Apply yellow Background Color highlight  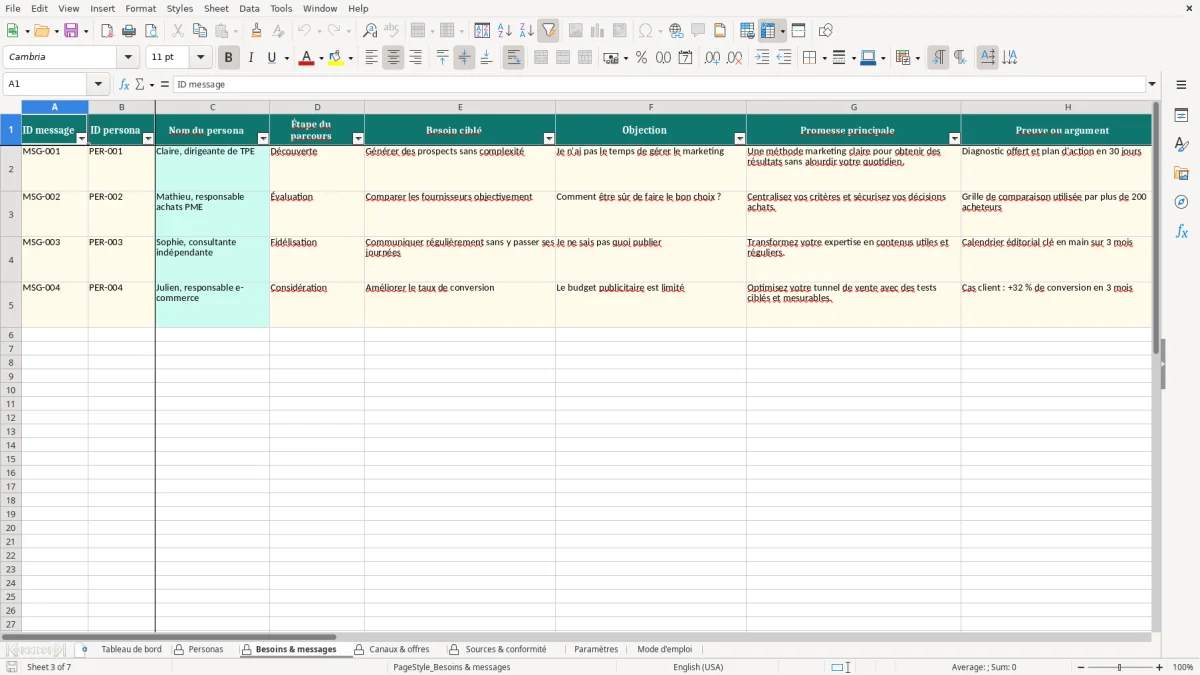pyautogui.click(x=335, y=58)
